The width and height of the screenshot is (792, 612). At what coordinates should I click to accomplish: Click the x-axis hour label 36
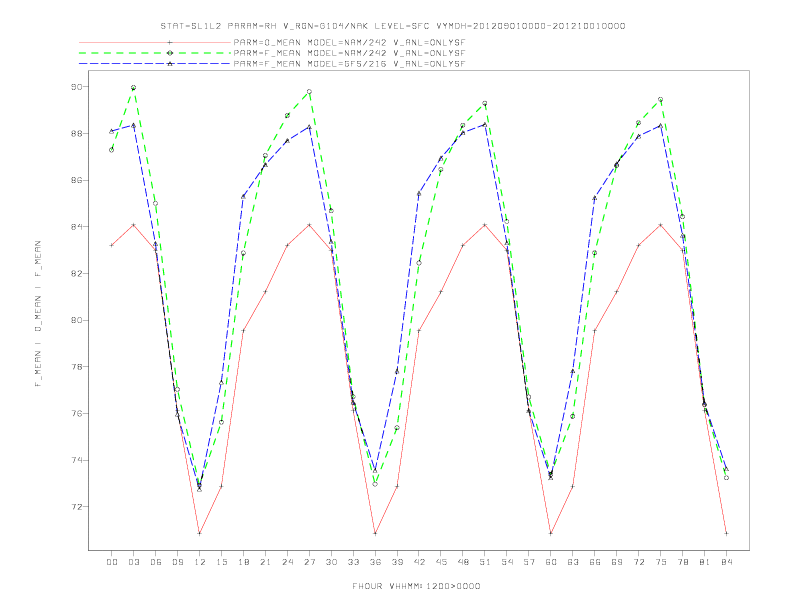click(x=375, y=562)
